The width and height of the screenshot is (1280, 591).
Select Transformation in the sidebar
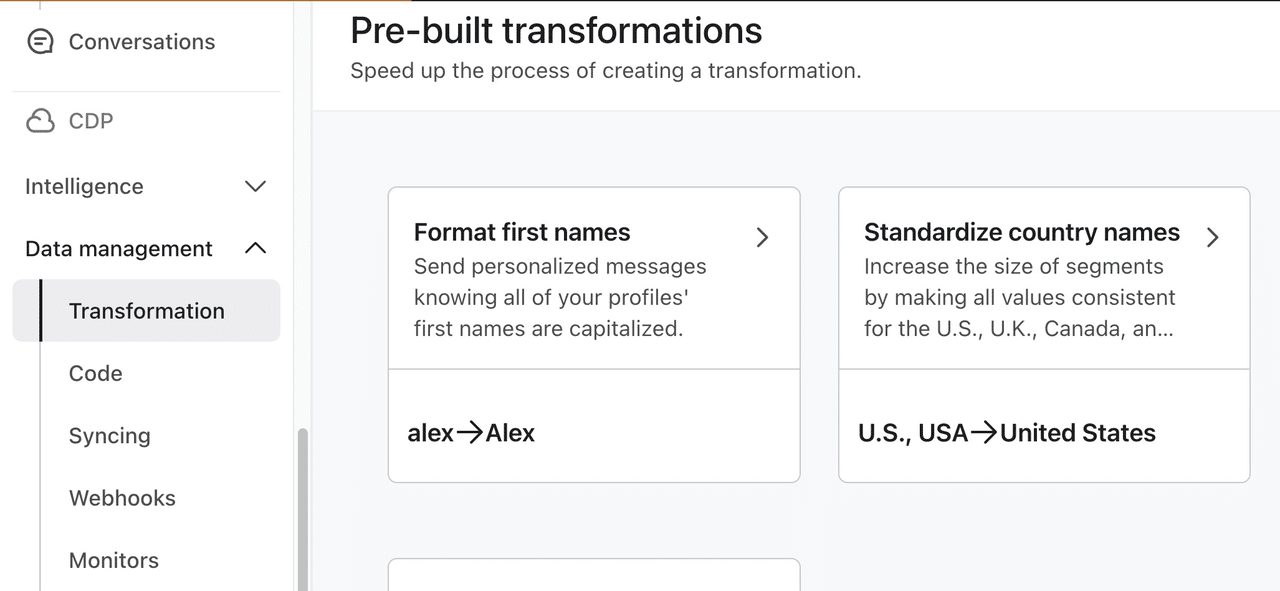click(x=146, y=311)
